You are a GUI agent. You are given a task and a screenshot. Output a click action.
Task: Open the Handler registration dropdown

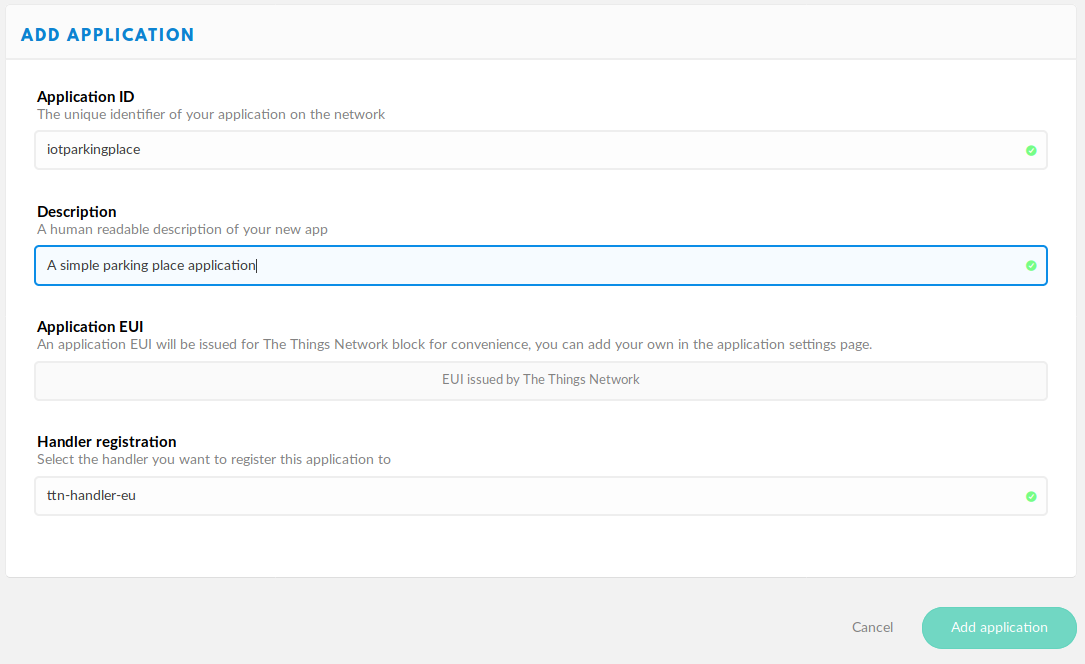pos(540,496)
